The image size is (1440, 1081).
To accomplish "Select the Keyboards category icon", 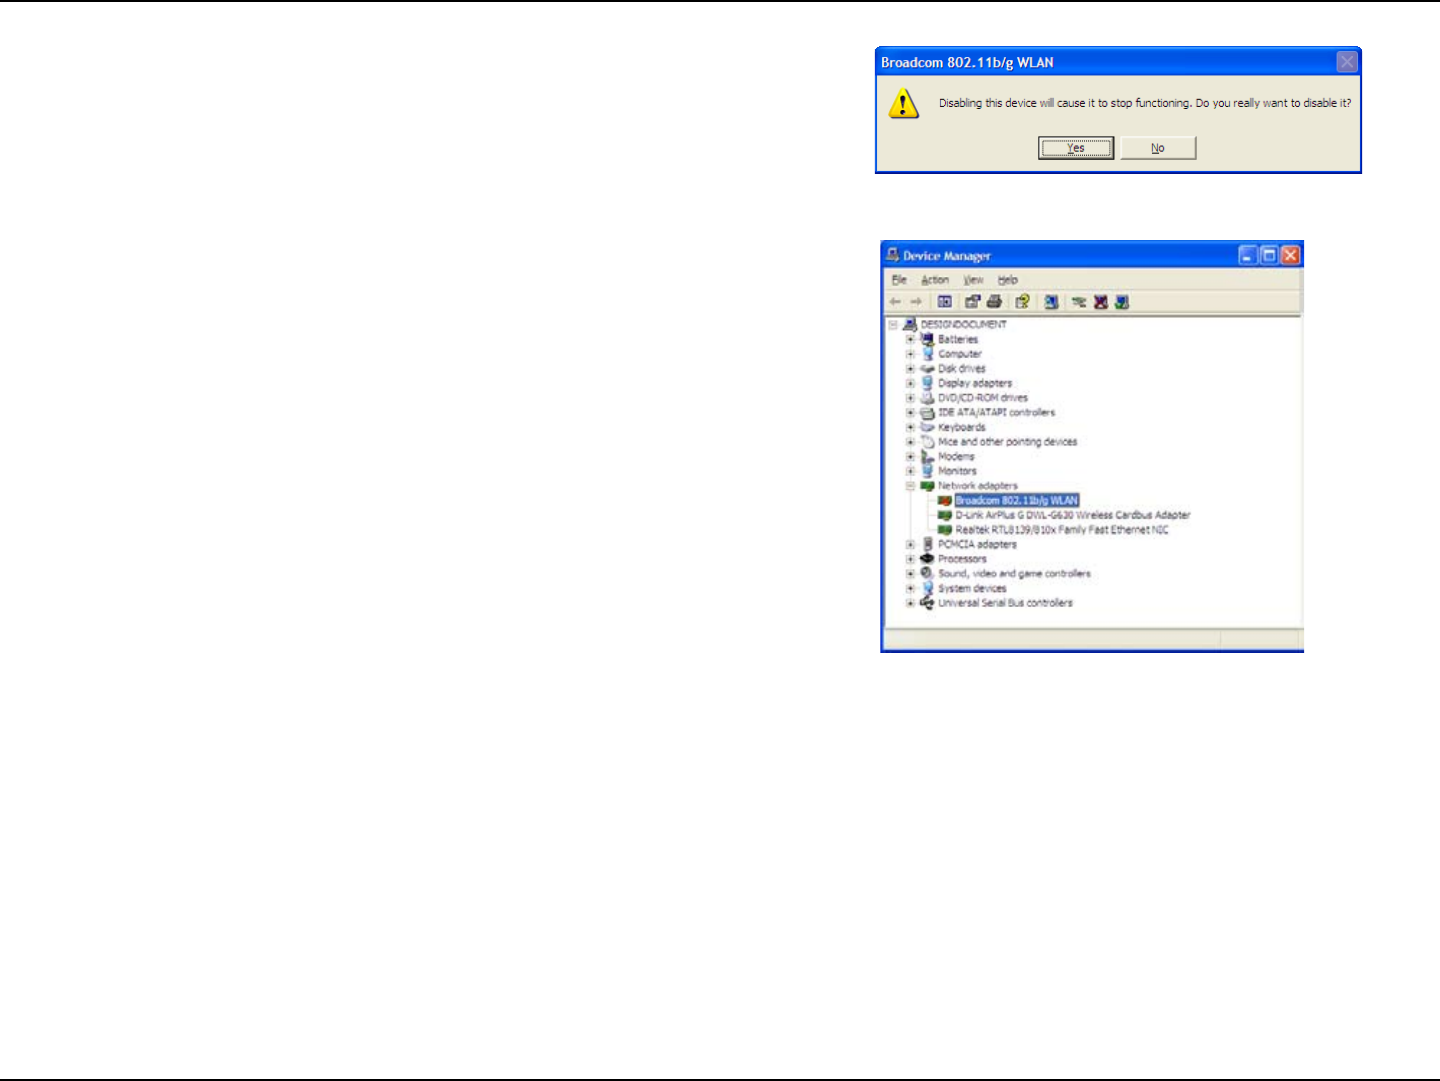I will (x=927, y=427).
